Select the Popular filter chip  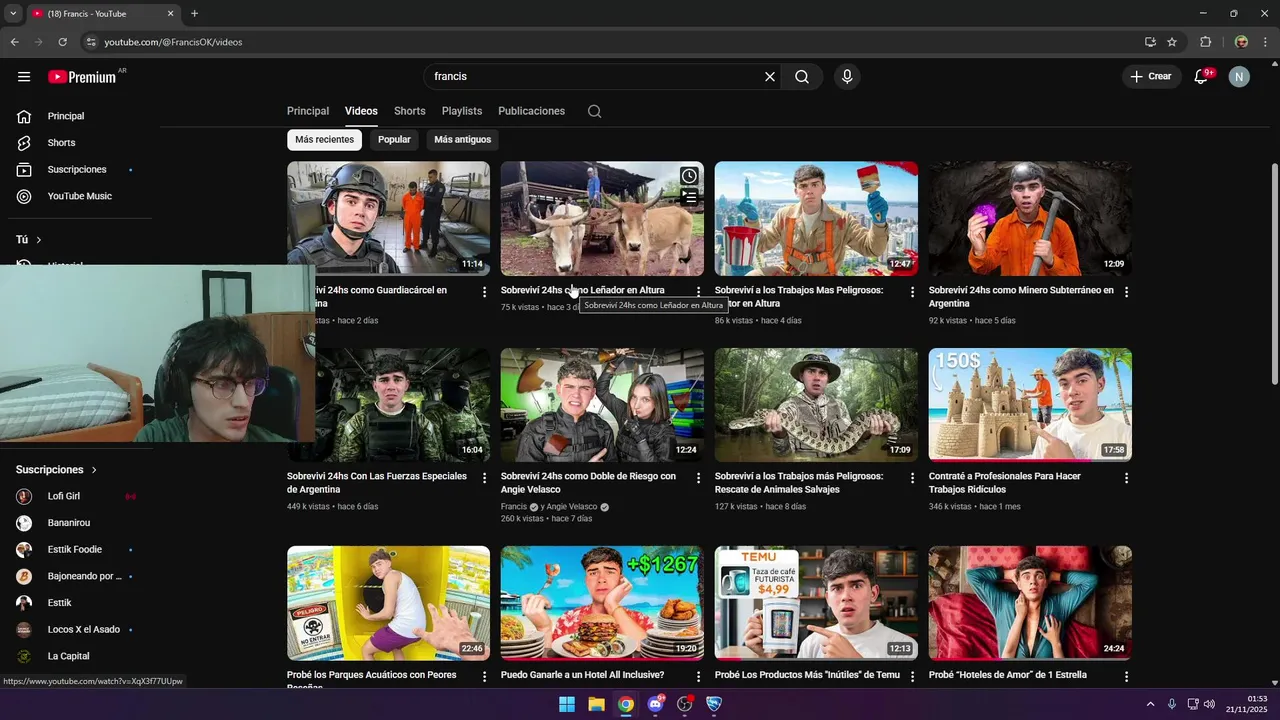click(394, 140)
